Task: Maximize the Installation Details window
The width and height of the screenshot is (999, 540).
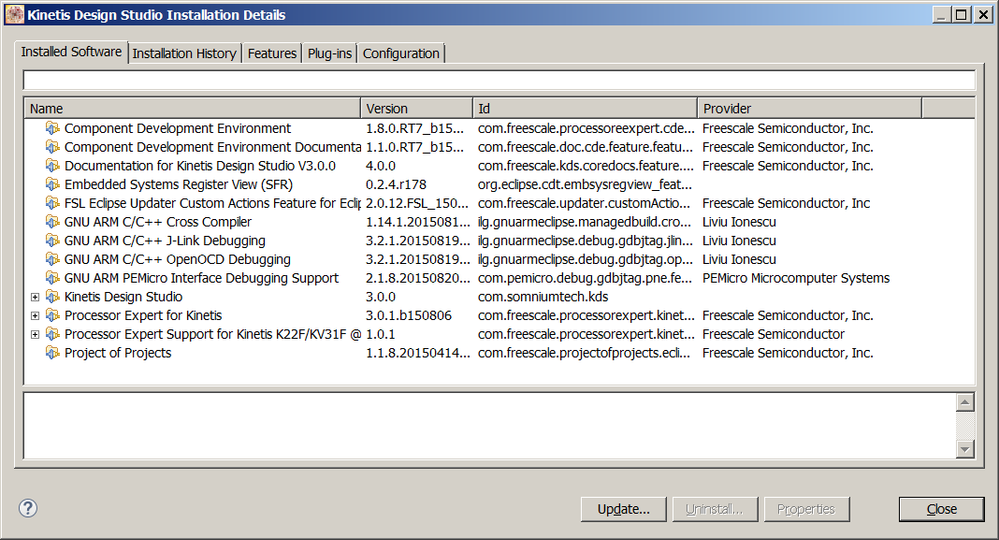Action: click(x=961, y=15)
